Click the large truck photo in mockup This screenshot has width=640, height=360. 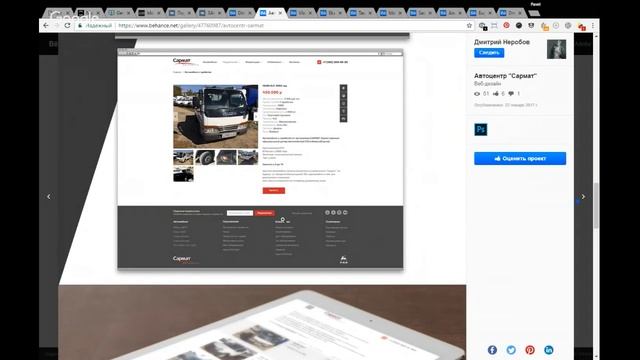216,116
